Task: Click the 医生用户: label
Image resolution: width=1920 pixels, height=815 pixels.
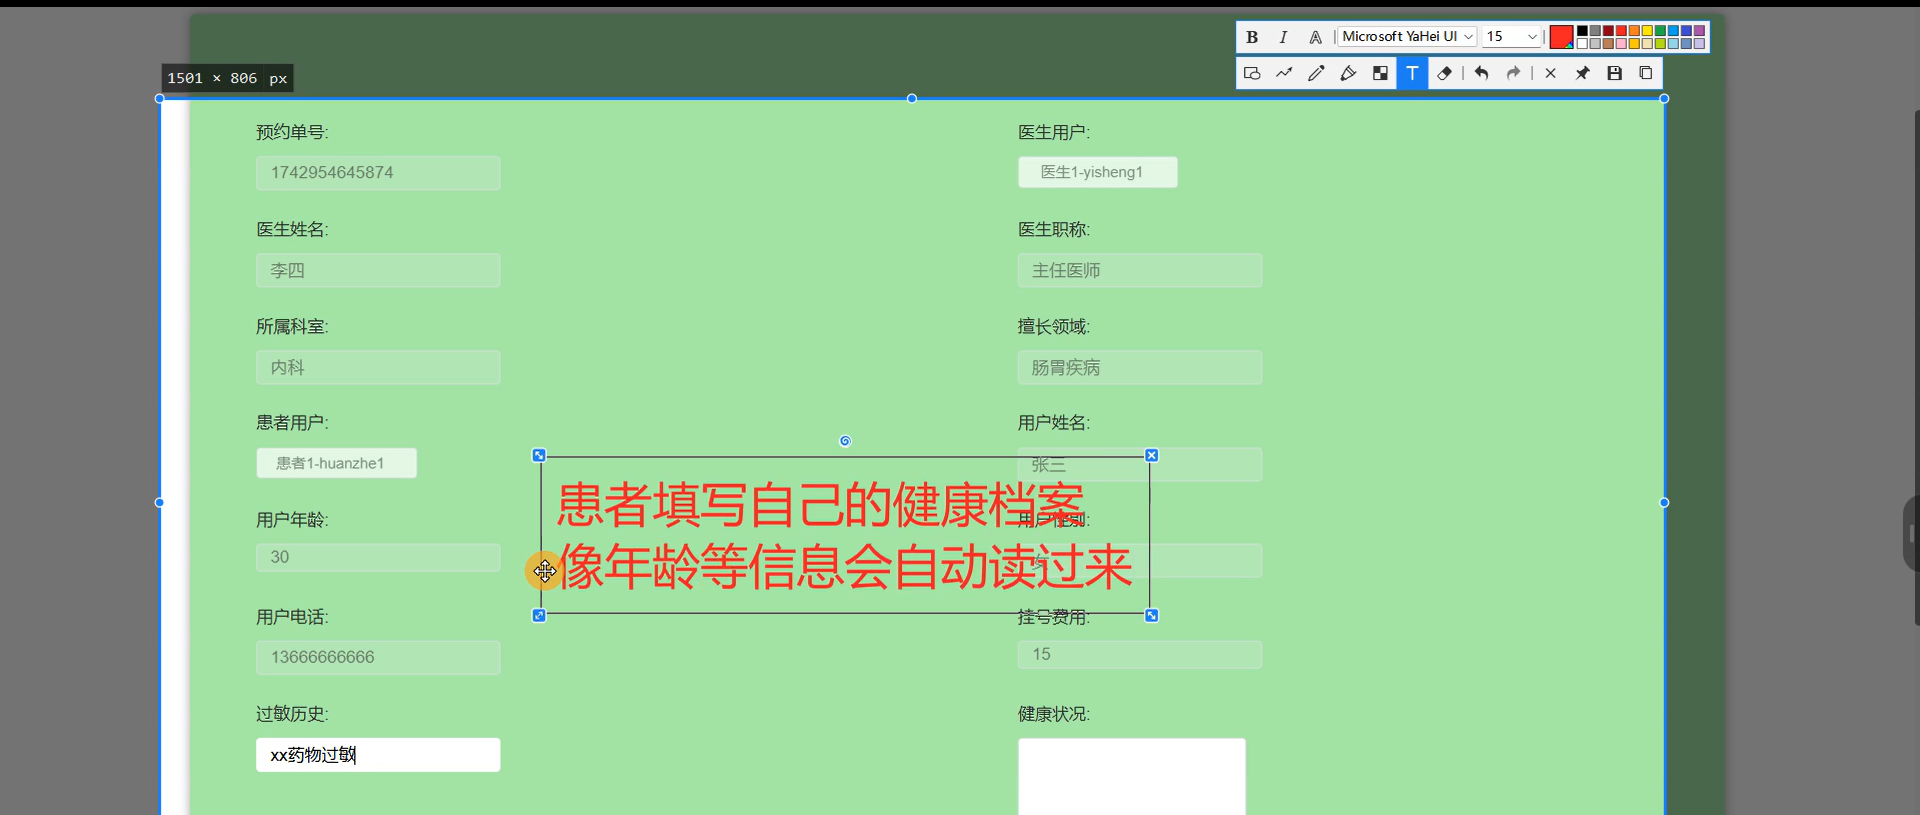Action: (1054, 132)
